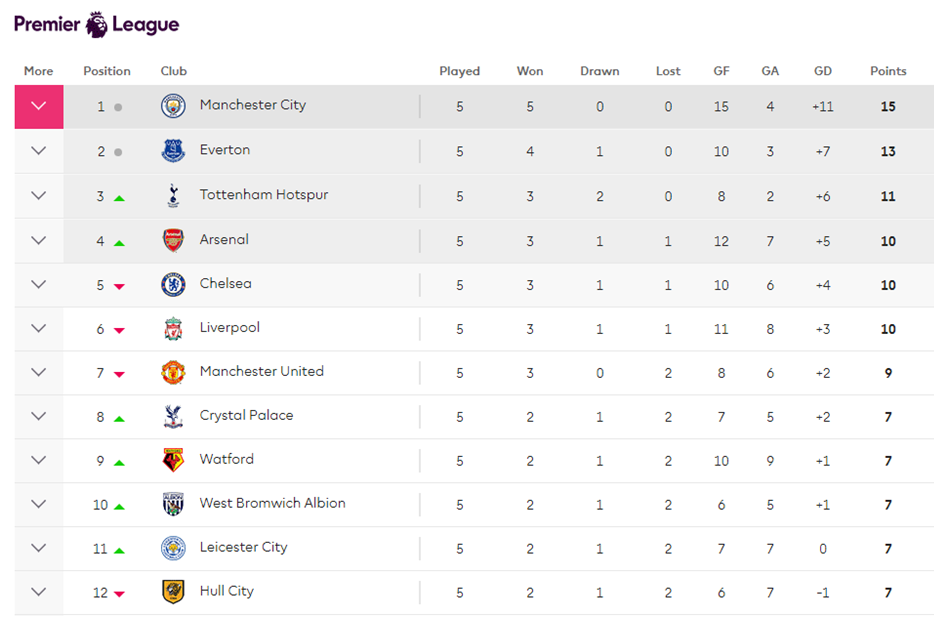The image size is (935, 617).
Task: Click the Premier League lion logo
Action: point(97,24)
